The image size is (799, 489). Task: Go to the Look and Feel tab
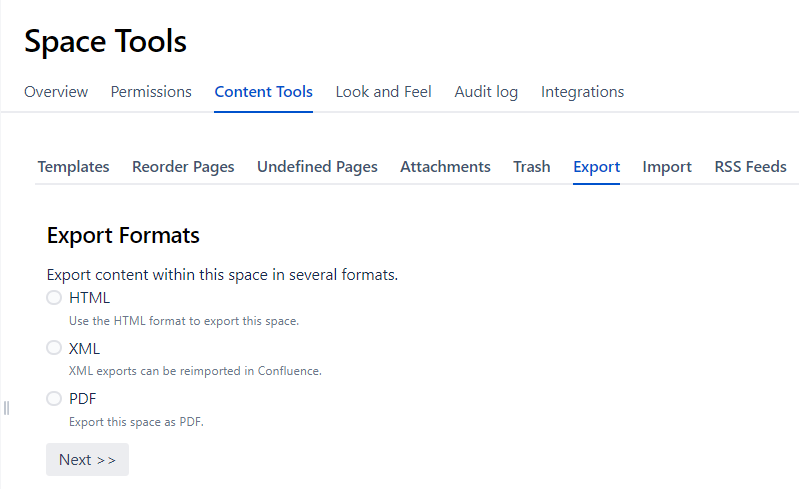[x=383, y=92]
